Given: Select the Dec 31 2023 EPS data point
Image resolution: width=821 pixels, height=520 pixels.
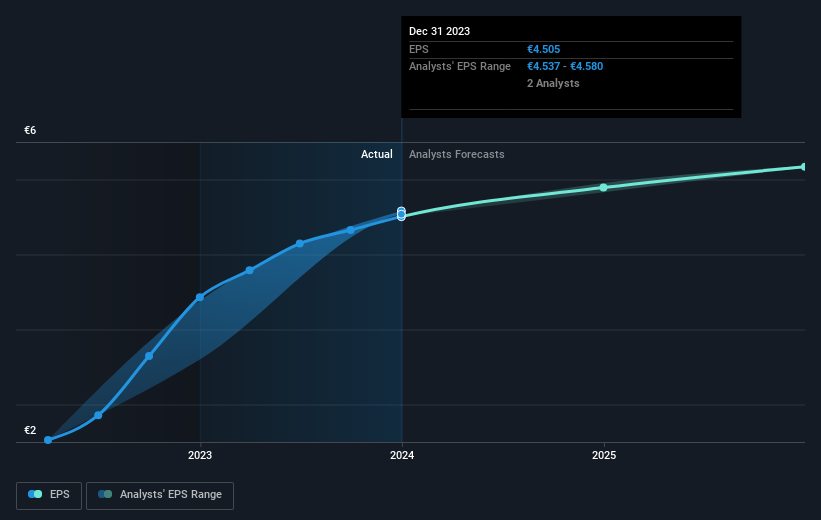Looking at the screenshot, I should pyautogui.click(x=401, y=215).
